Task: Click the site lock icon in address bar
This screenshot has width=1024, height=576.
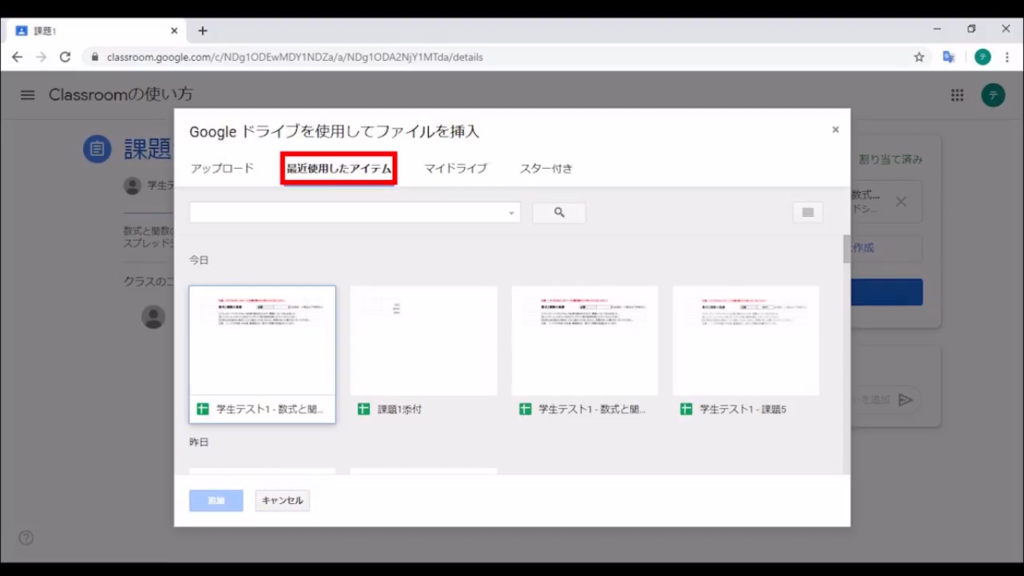Action: click(x=95, y=57)
